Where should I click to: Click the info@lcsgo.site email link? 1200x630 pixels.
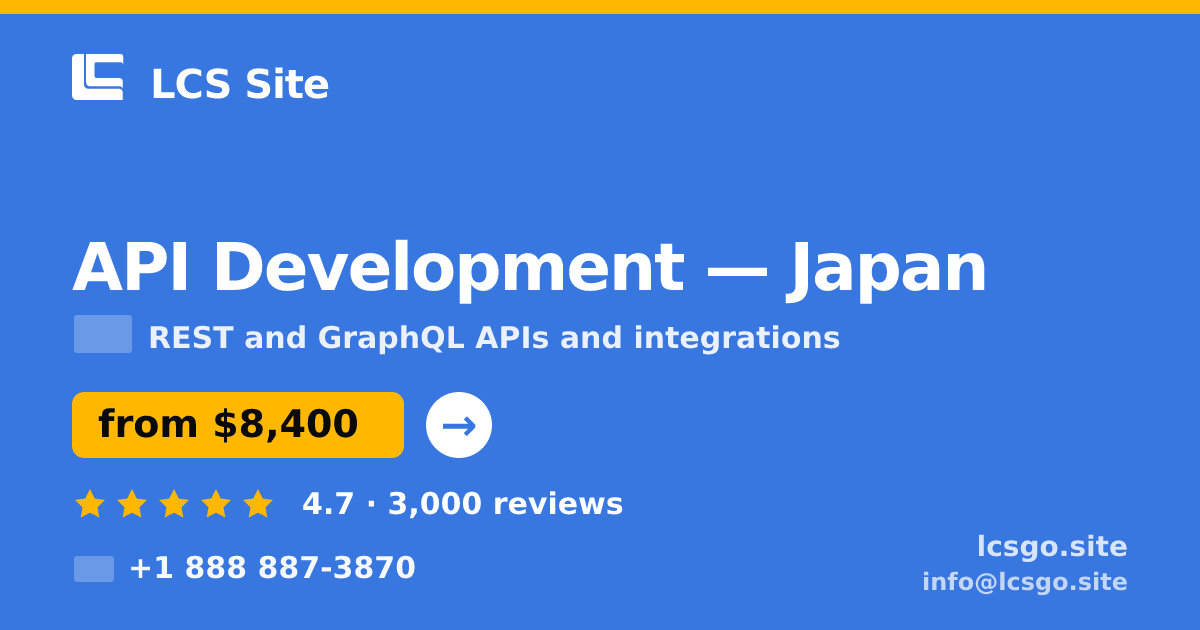click(1025, 582)
